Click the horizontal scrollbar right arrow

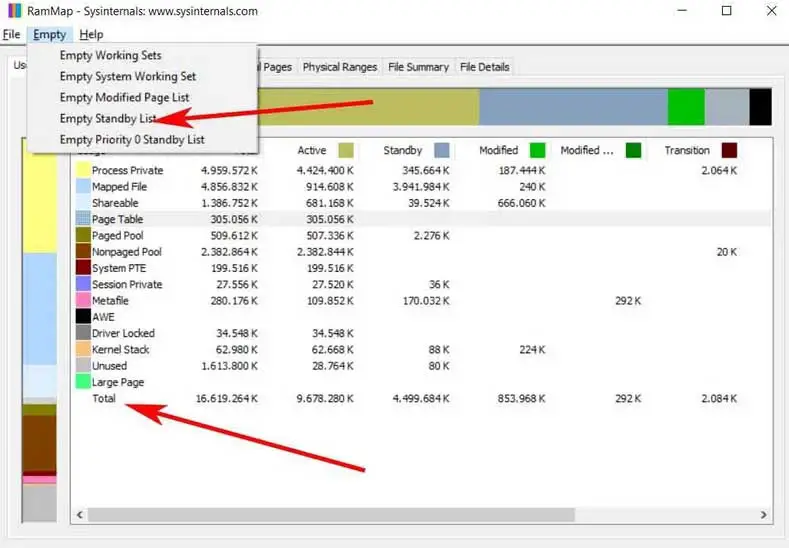[x=763, y=515]
